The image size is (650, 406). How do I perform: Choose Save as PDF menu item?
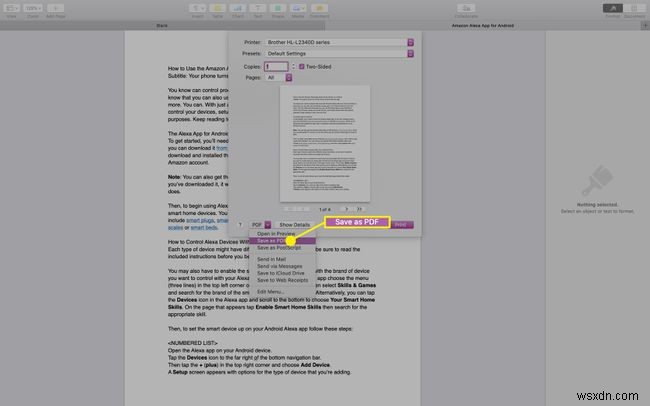pos(282,241)
